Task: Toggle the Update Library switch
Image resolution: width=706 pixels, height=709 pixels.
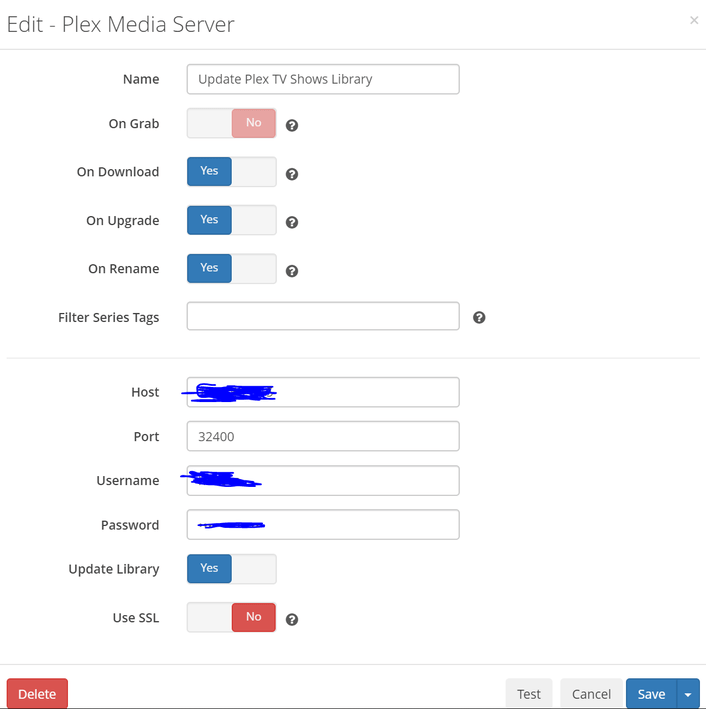Action: (232, 568)
